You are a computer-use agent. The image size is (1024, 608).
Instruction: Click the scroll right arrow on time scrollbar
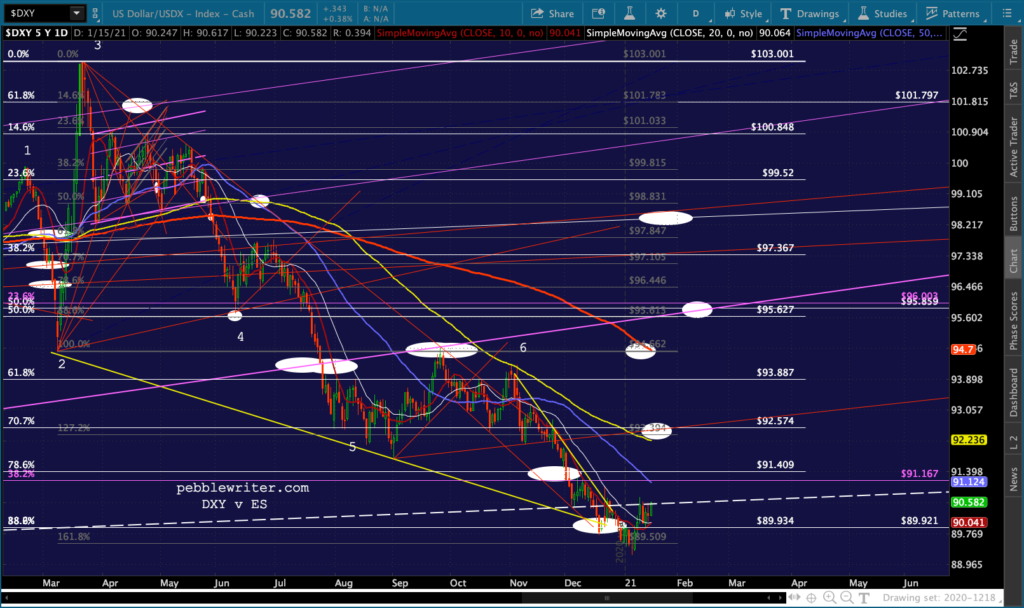[x=779, y=598]
